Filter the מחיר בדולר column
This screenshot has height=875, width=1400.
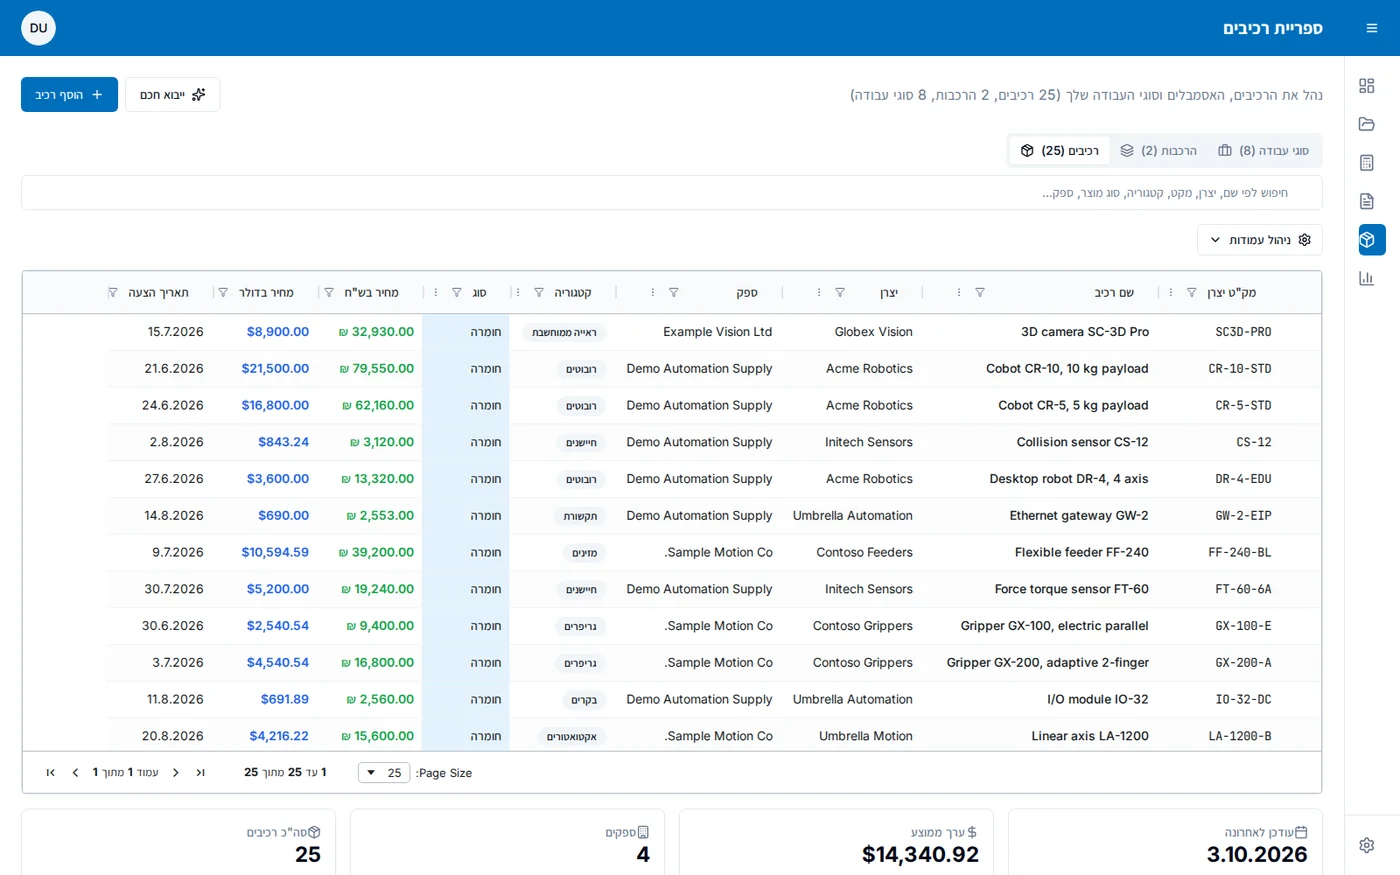[223, 293]
